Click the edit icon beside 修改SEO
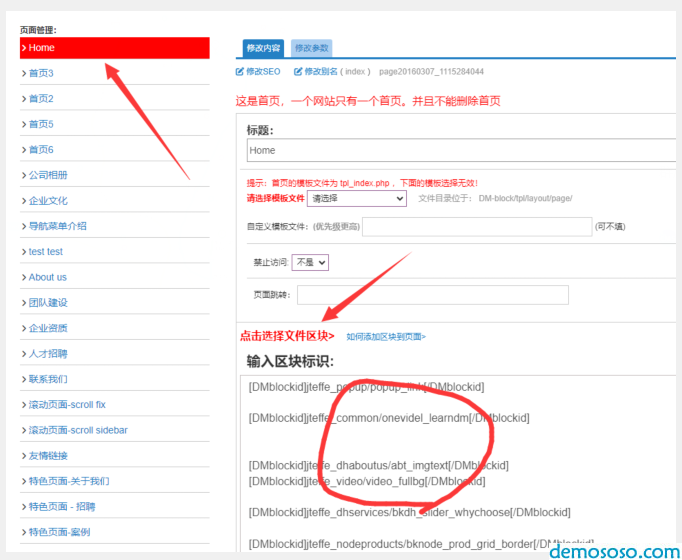The height and width of the screenshot is (560, 682). pyautogui.click(x=239, y=72)
